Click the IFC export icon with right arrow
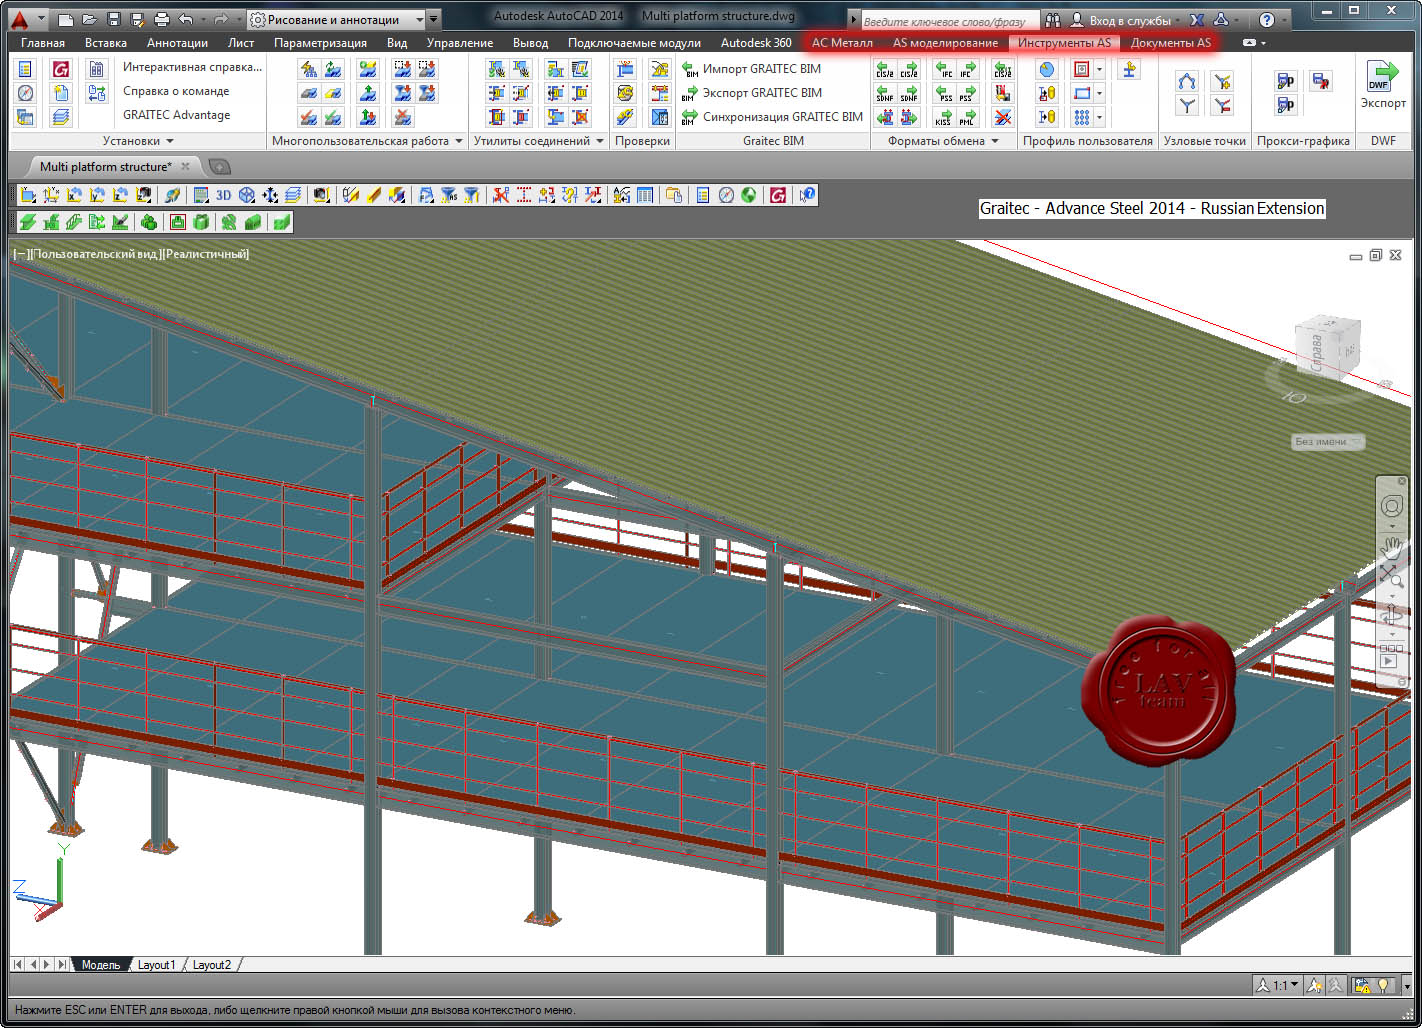Image resolution: width=1422 pixels, height=1028 pixels. (967, 69)
